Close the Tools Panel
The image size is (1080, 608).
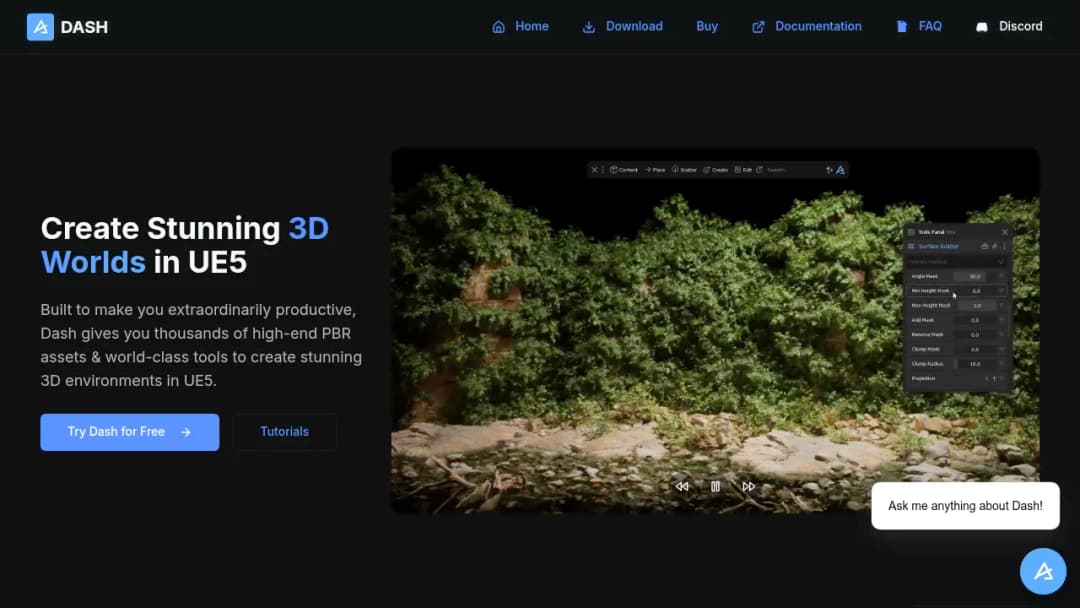click(1004, 232)
